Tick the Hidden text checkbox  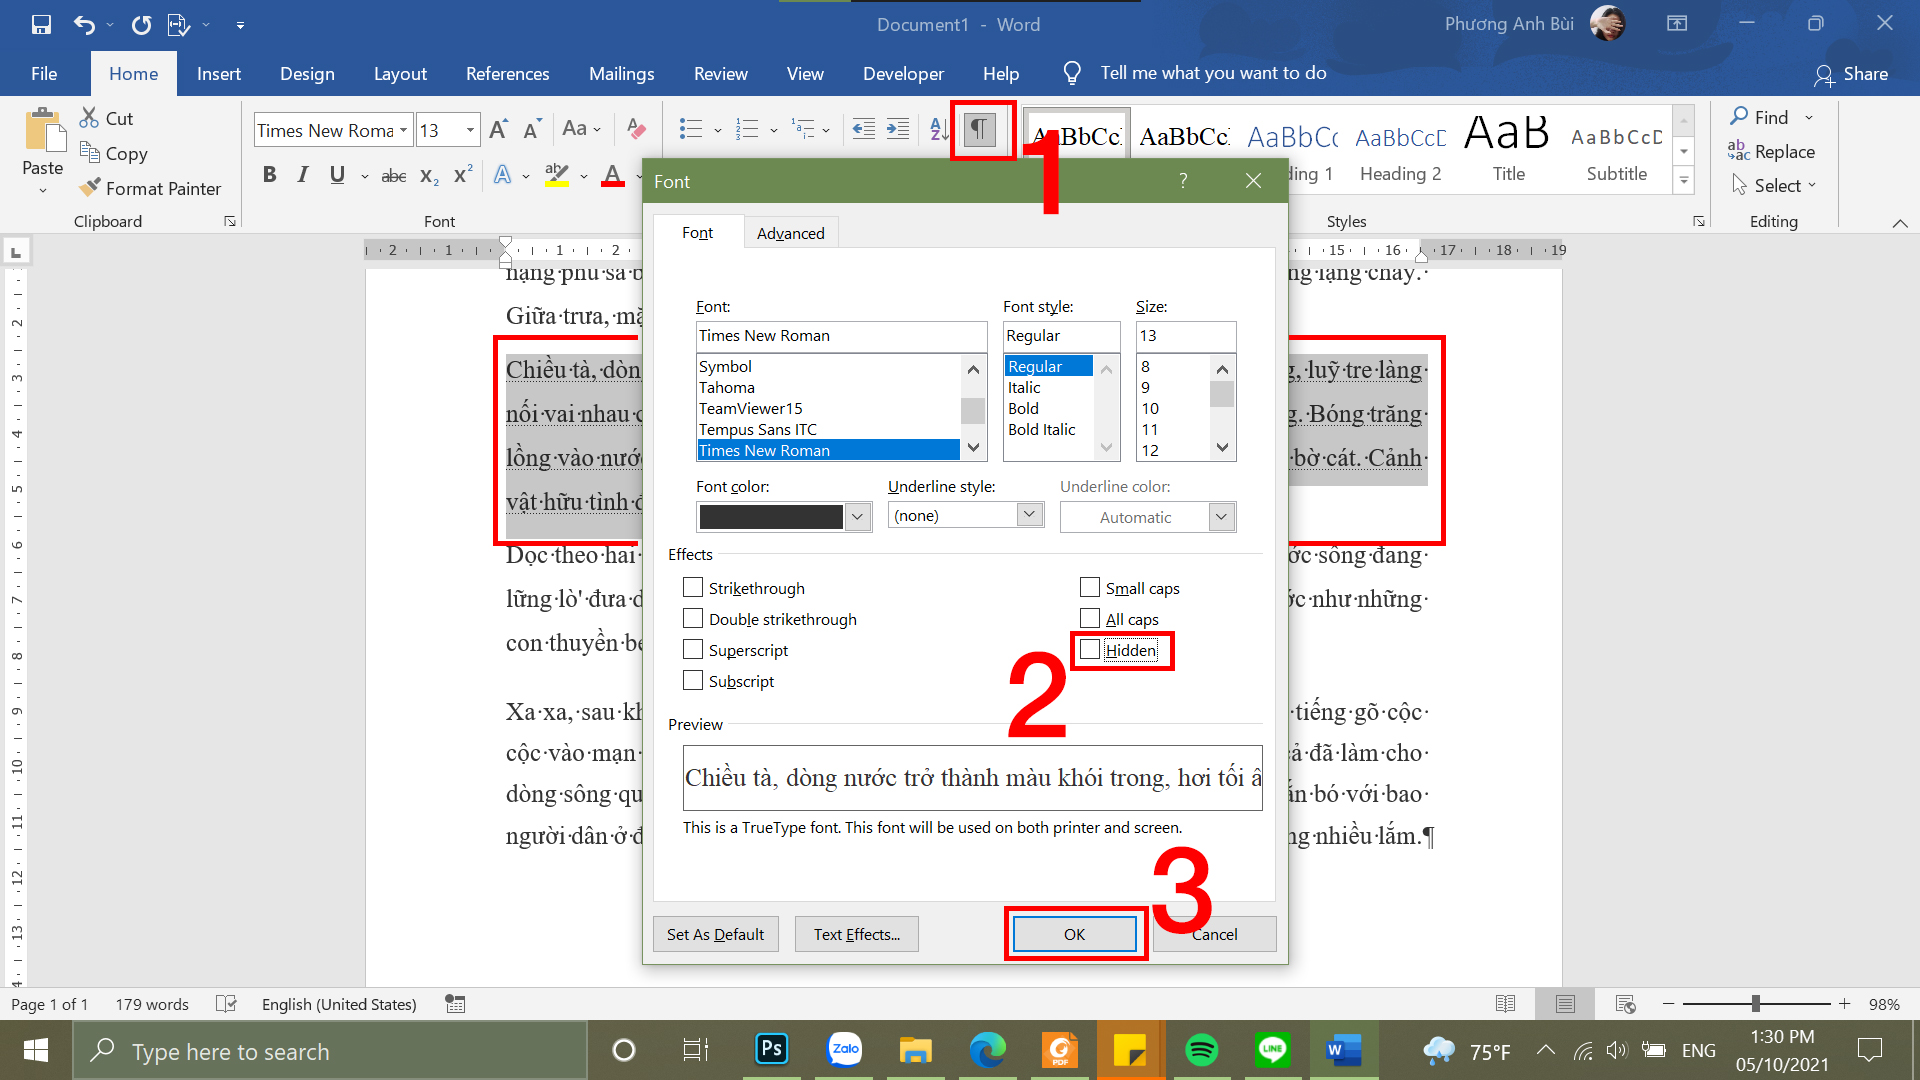point(1090,650)
